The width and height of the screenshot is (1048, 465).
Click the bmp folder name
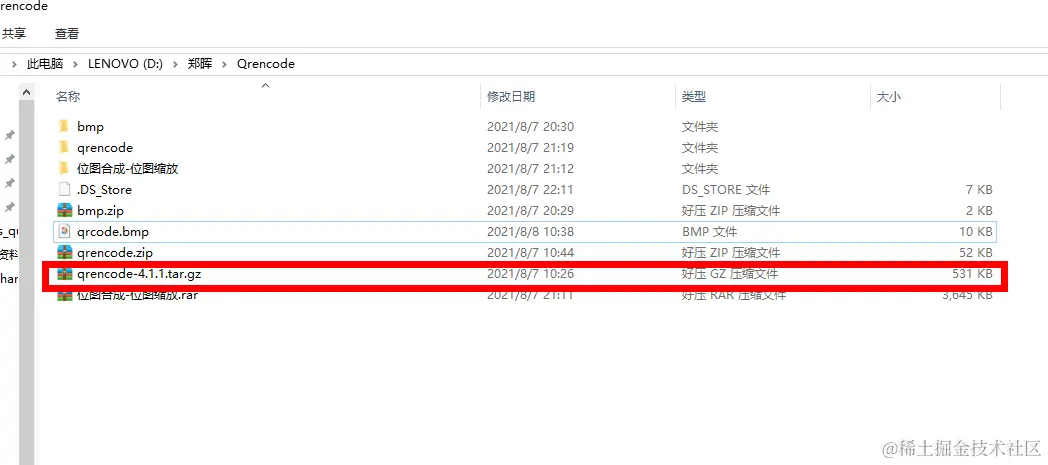point(90,127)
